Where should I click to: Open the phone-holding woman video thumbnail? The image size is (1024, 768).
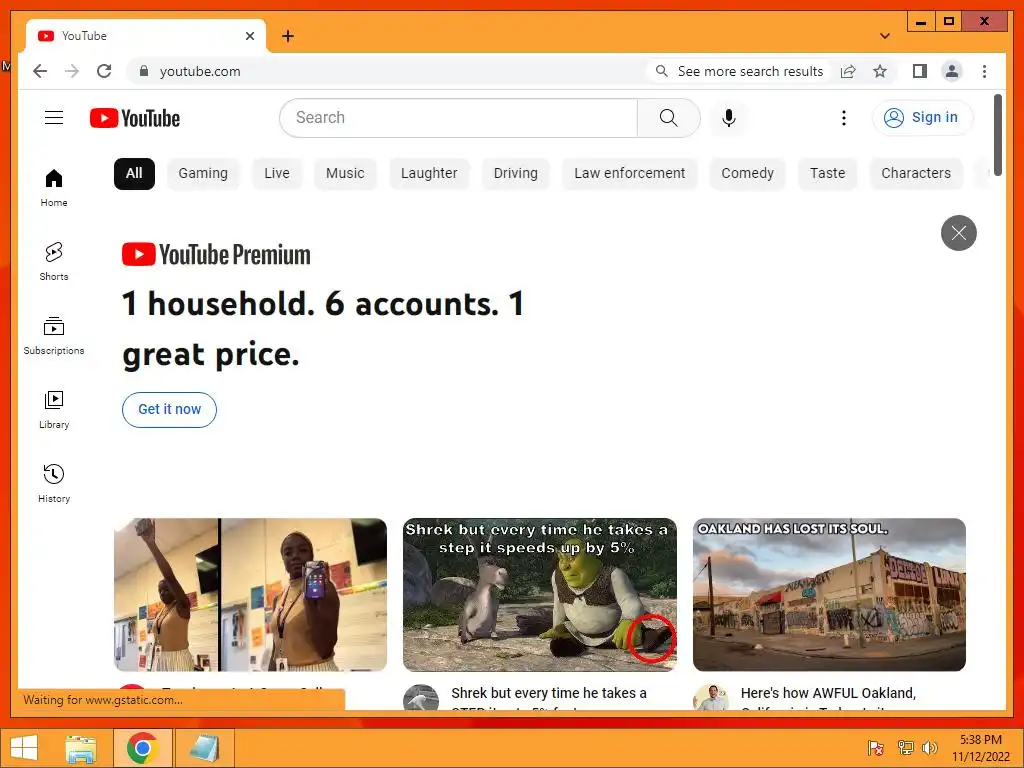coord(250,594)
